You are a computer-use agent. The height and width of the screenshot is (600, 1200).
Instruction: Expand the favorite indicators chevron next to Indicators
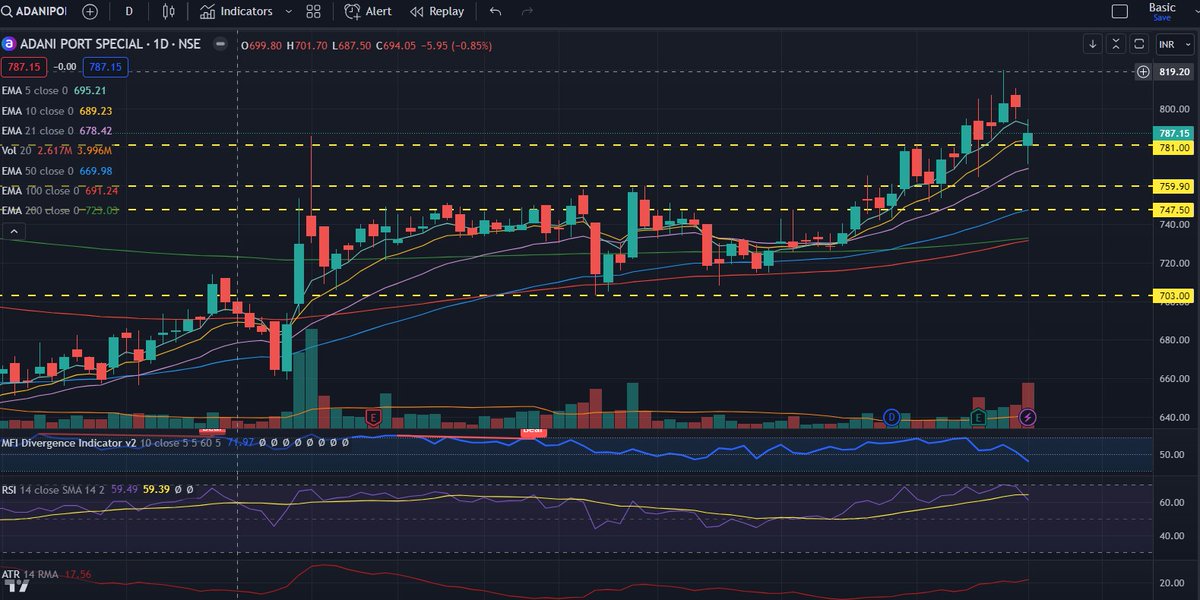(x=289, y=11)
